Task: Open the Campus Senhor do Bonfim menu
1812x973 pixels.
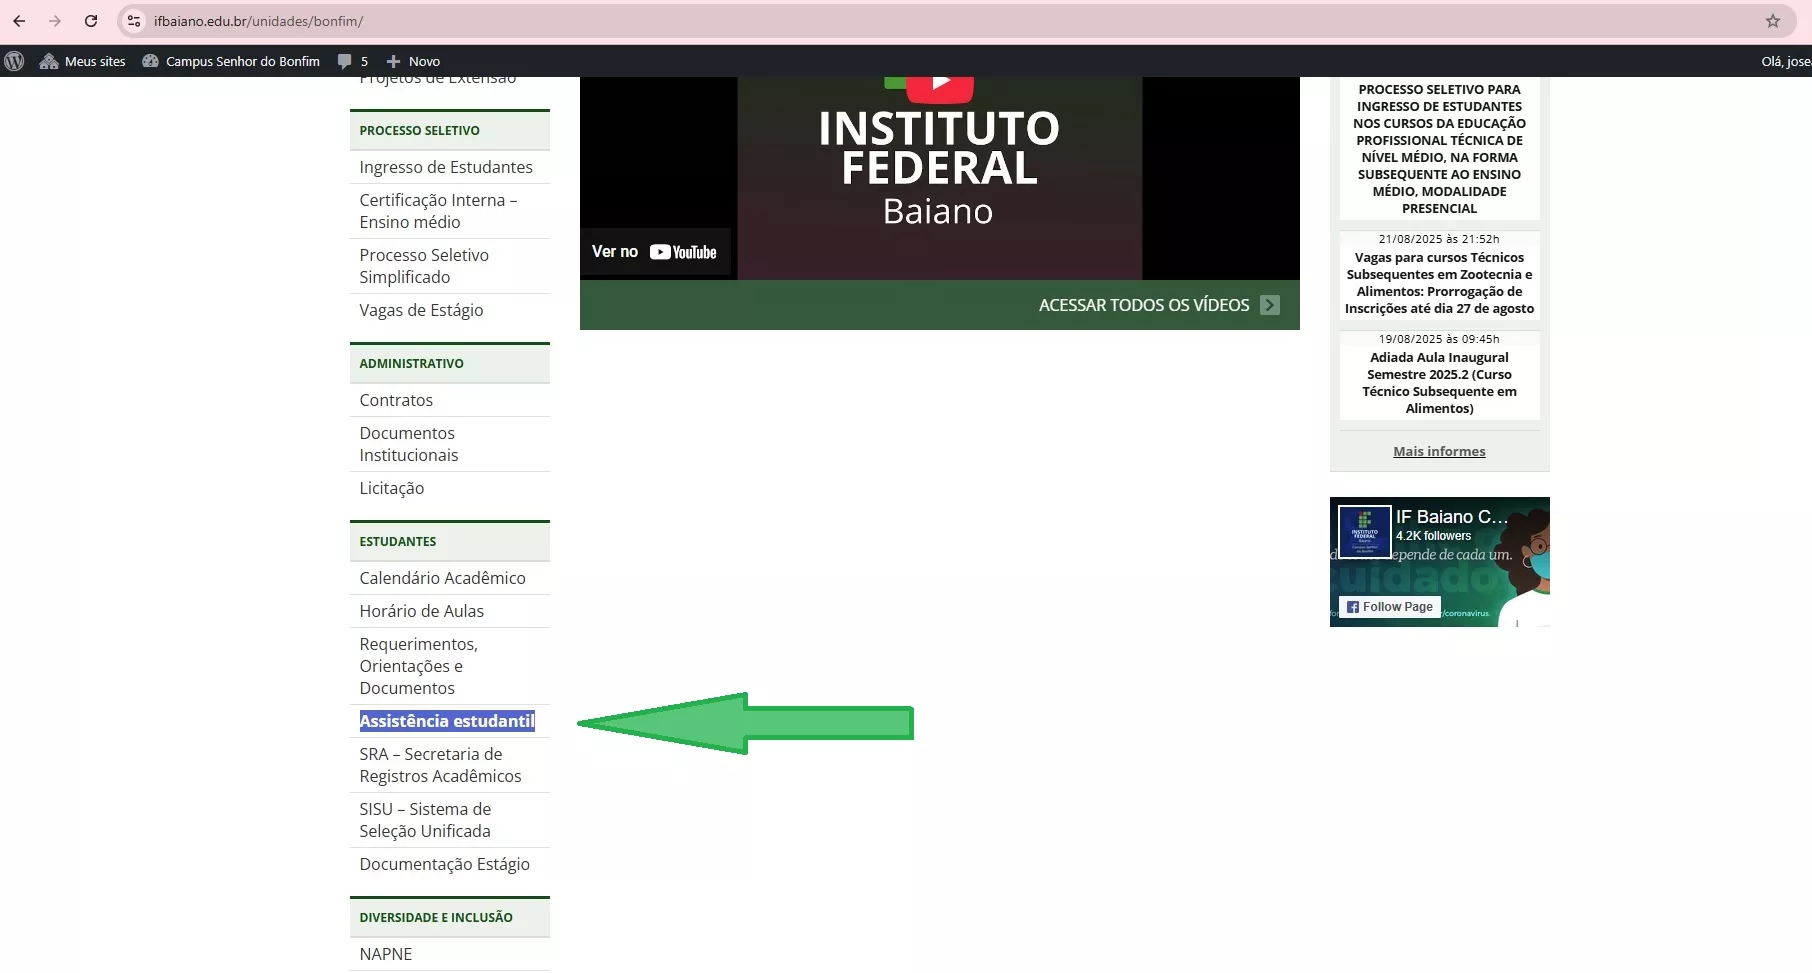Action: [231, 61]
